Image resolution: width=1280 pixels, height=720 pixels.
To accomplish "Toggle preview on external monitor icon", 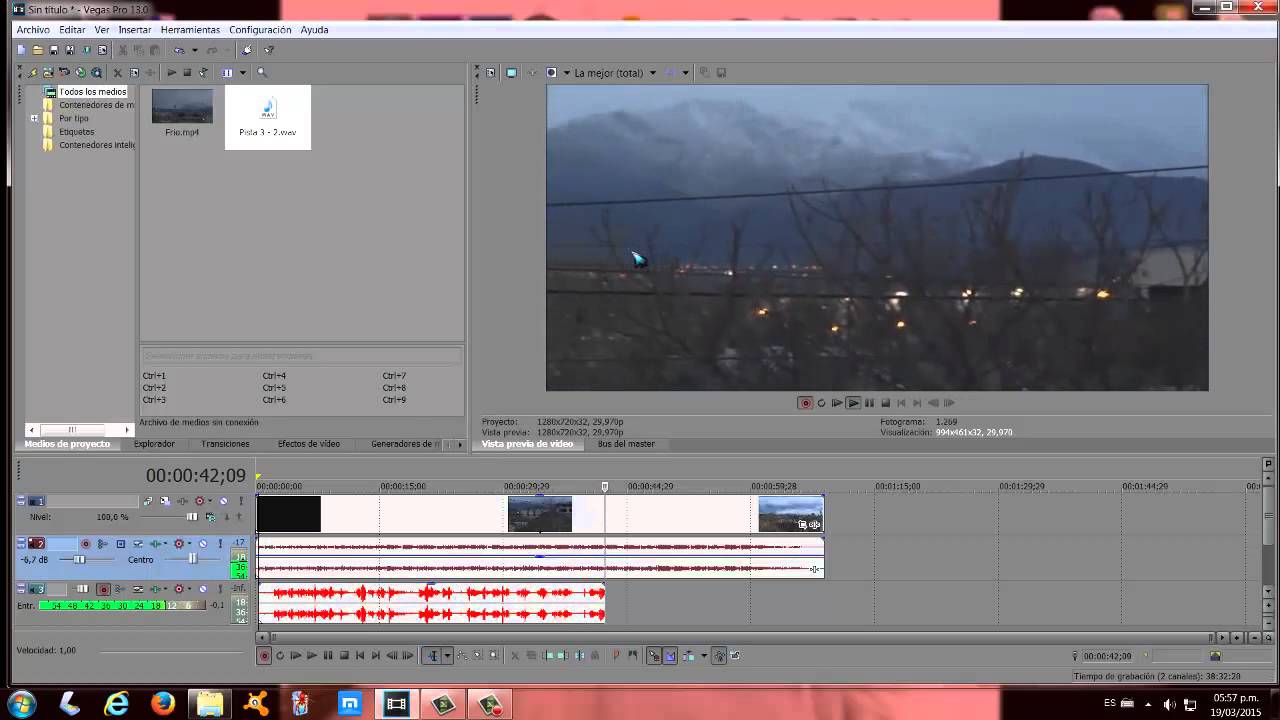I will click(x=511, y=73).
